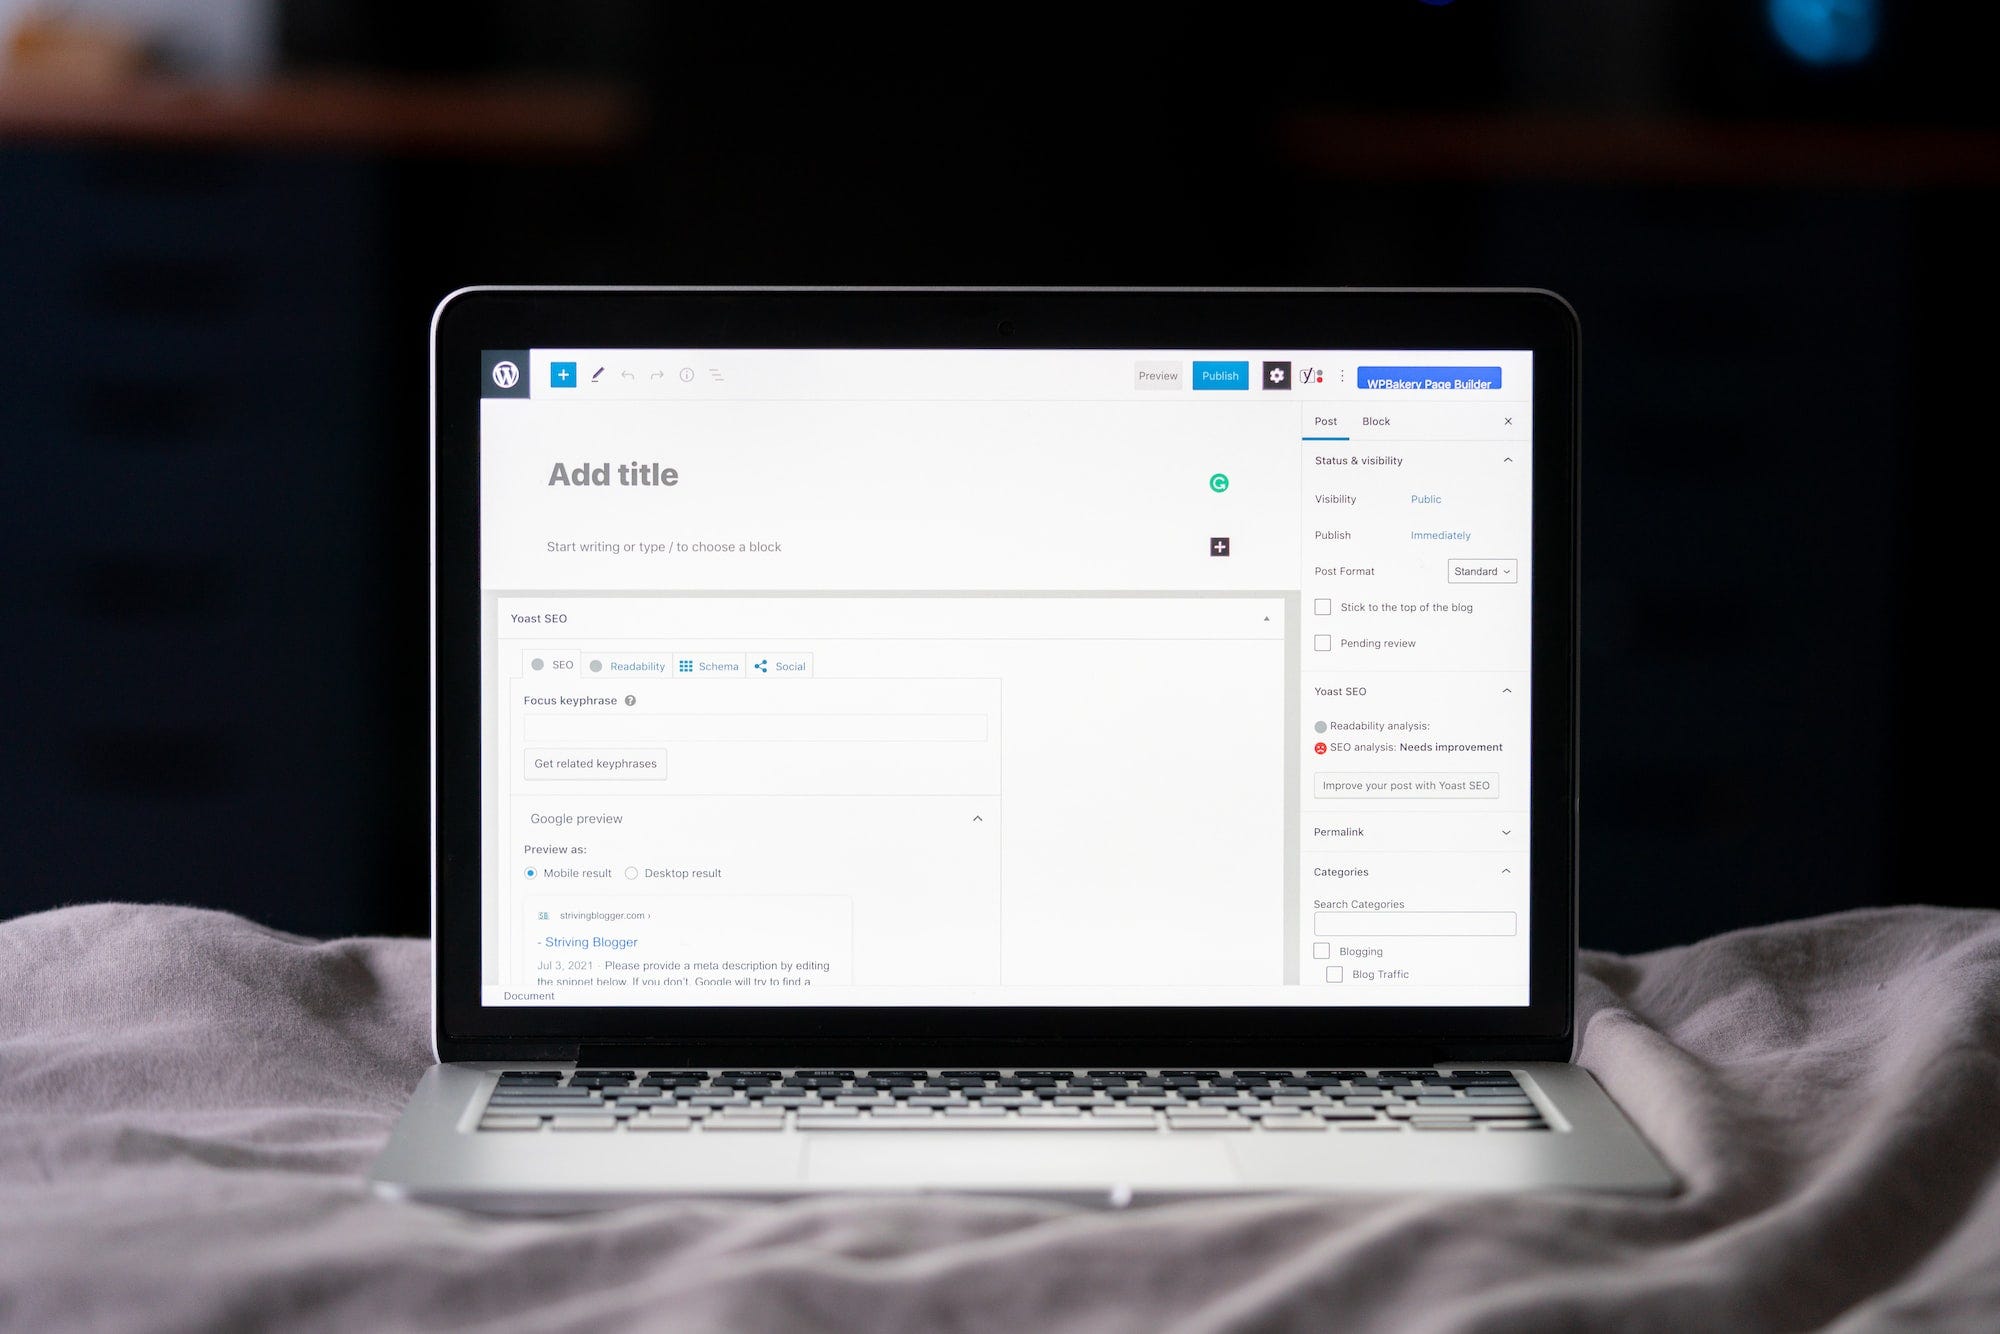Select the Desktop result radio button
Screen dimensions: 2000x1334
(x=629, y=872)
